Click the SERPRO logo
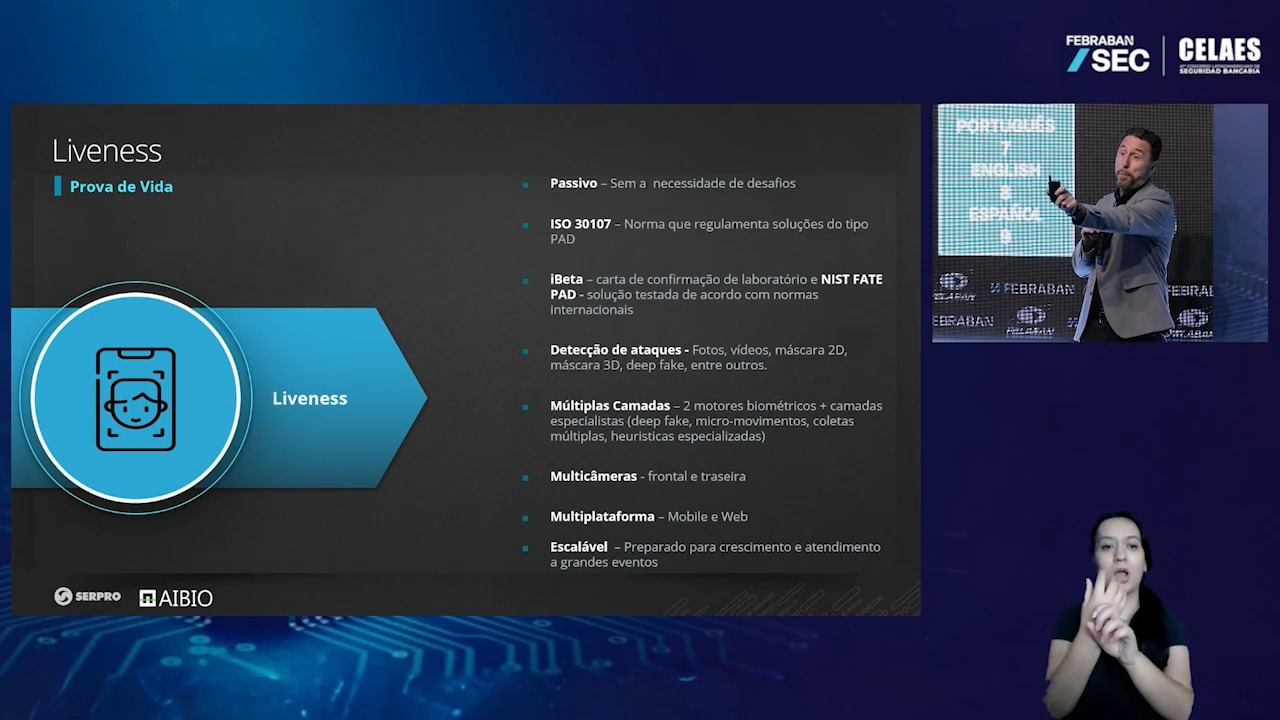This screenshot has width=1280, height=720. 87,597
